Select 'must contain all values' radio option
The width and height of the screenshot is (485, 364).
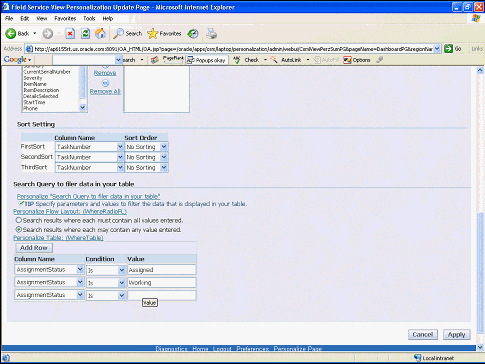point(19,220)
